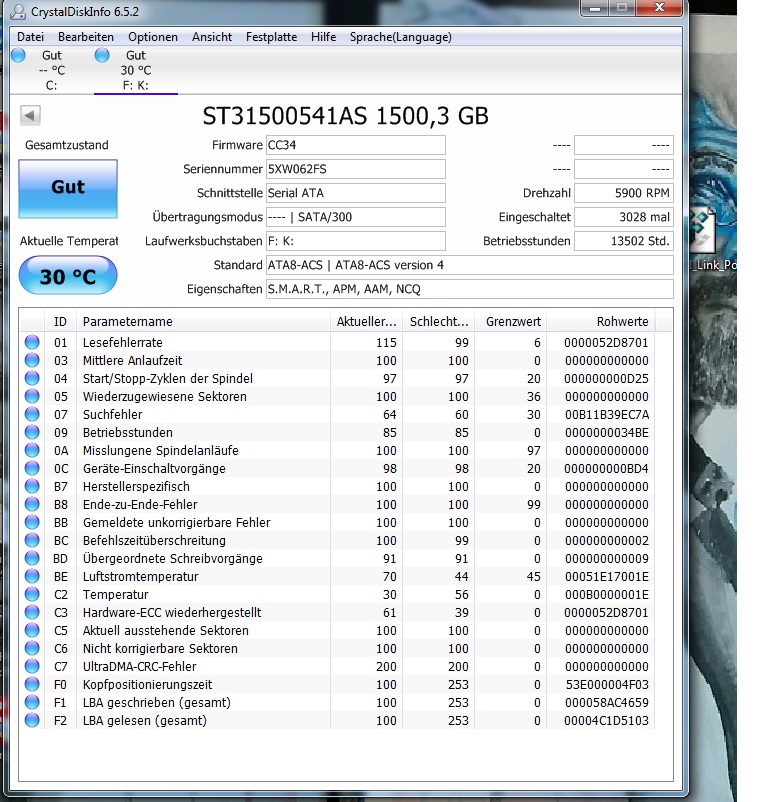This screenshot has width=768, height=802.
Task: Open the Datei menu
Action: [x=30, y=37]
